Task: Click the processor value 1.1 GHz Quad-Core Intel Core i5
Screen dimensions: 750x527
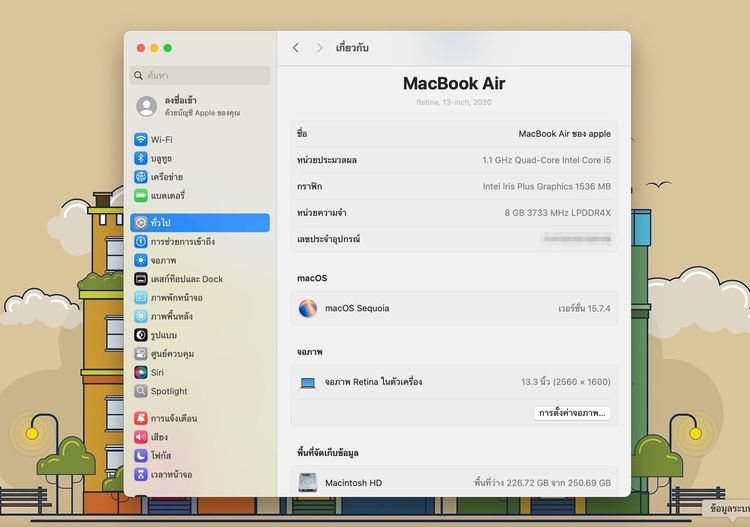Action: 546,160
